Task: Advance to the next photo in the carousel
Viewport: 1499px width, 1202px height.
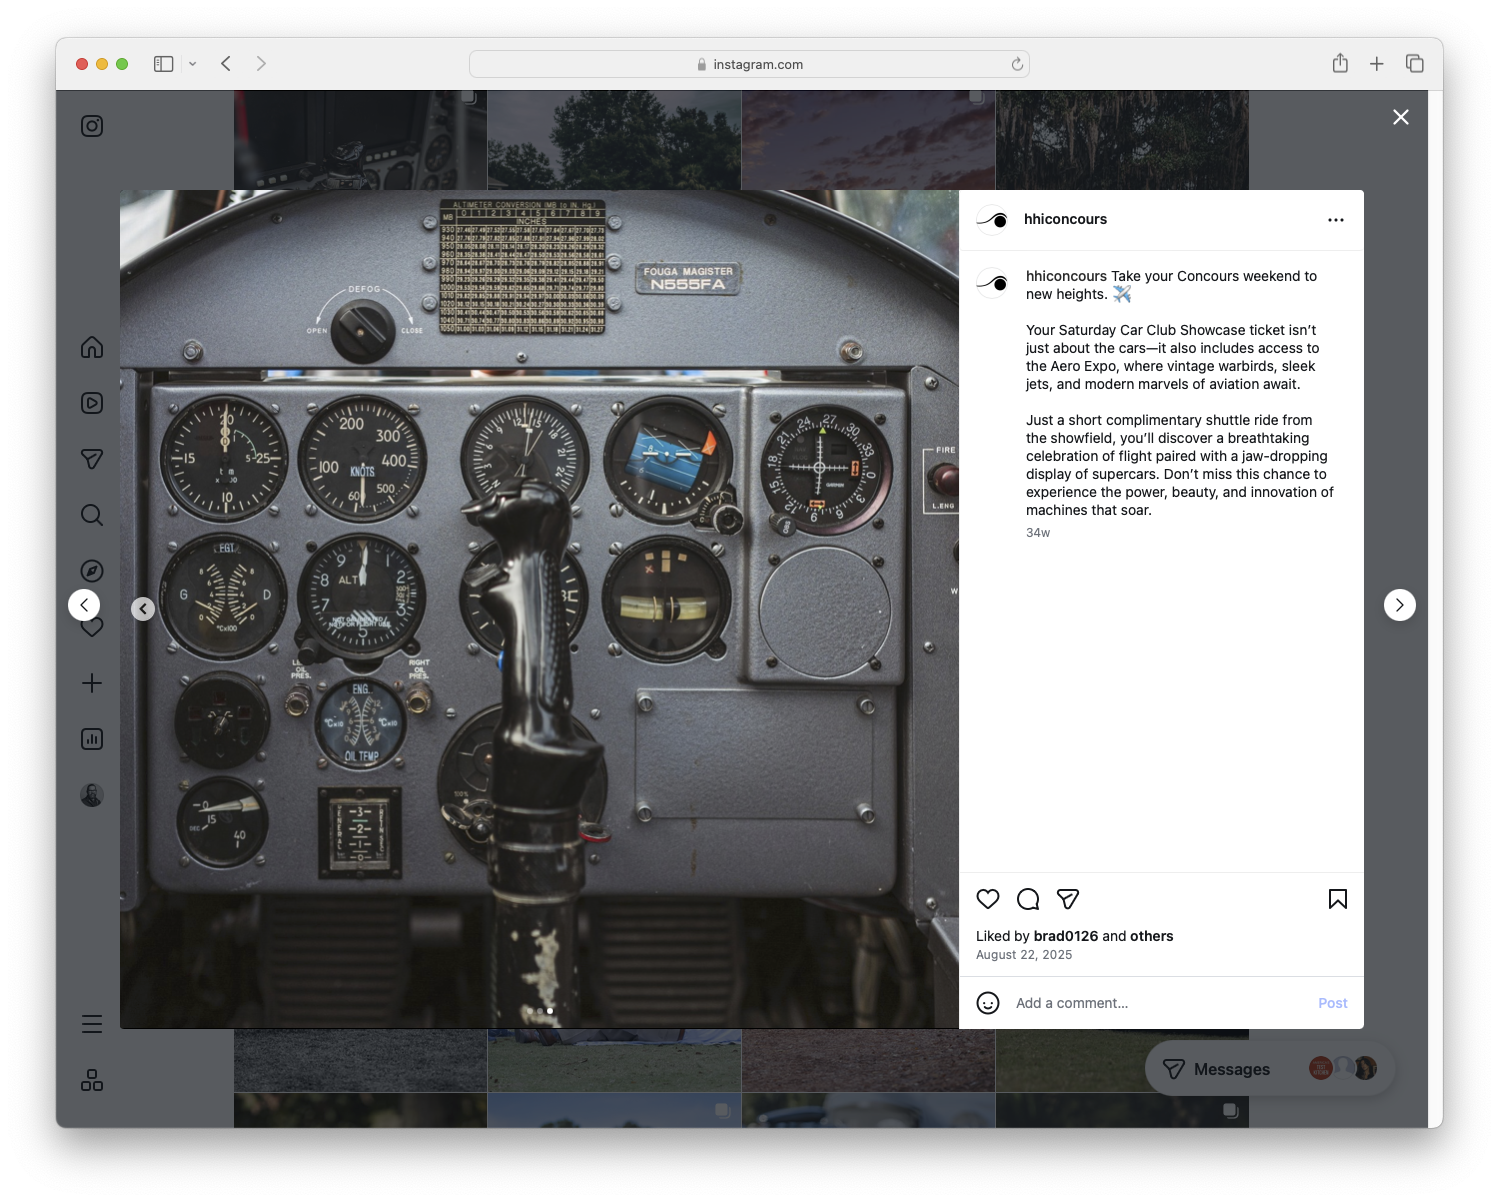Action: point(1400,605)
